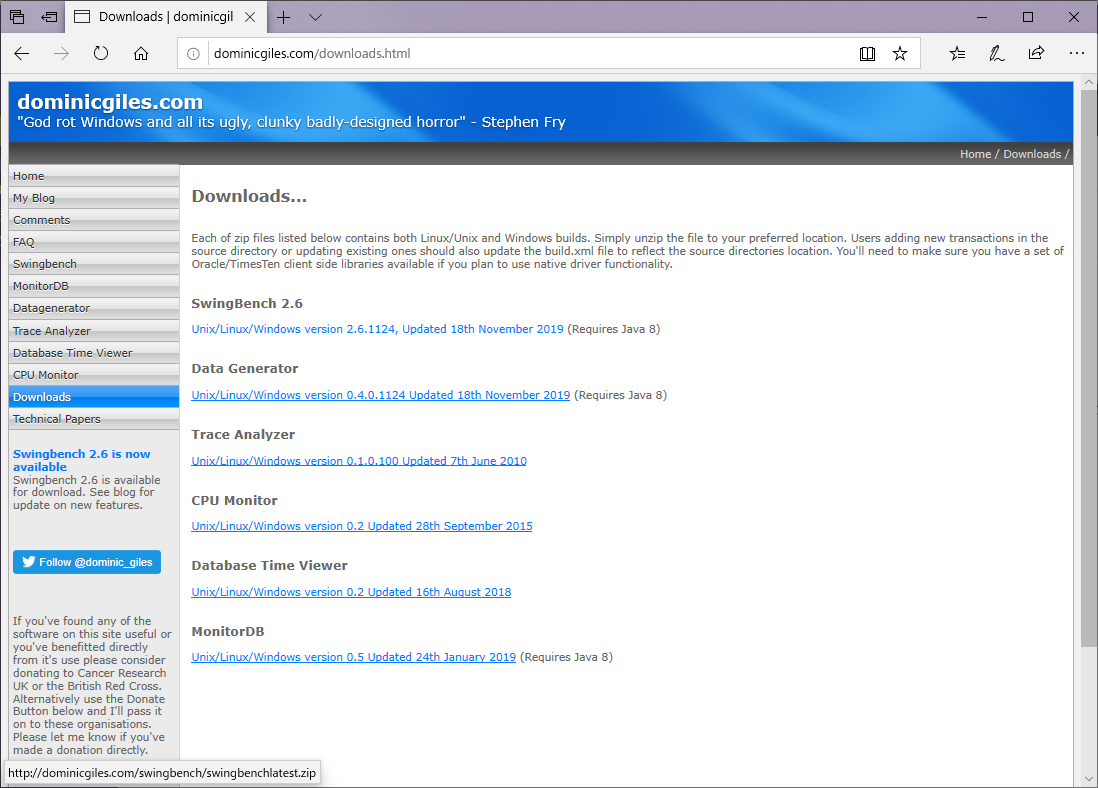Open reading view book icon
Image resolution: width=1098 pixels, height=788 pixels.
(867, 54)
